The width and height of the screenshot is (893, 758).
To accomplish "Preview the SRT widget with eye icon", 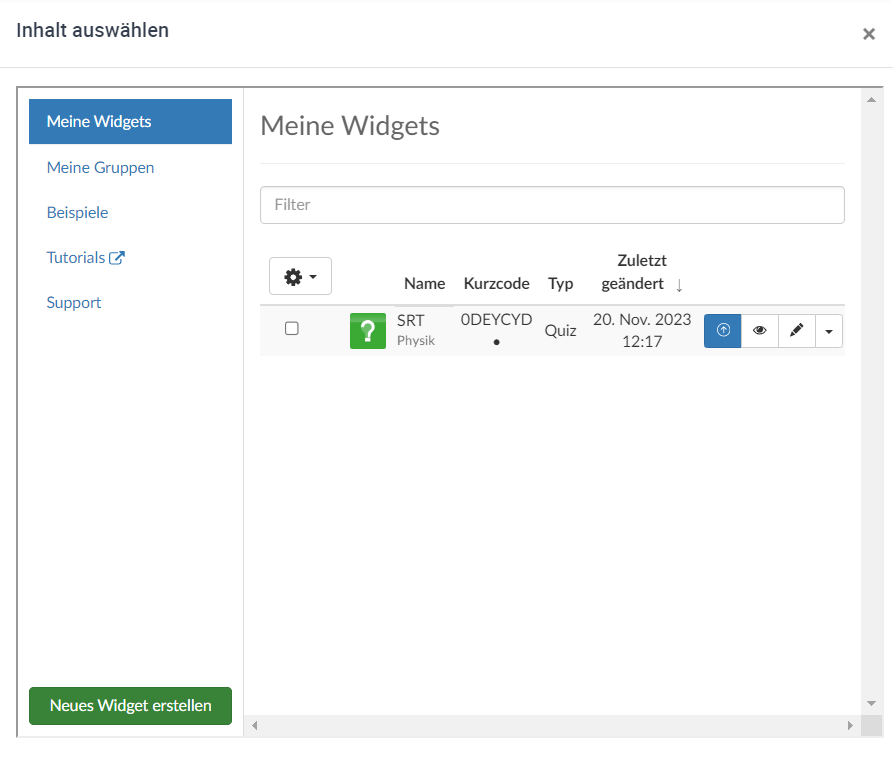I will tap(760, 331).
